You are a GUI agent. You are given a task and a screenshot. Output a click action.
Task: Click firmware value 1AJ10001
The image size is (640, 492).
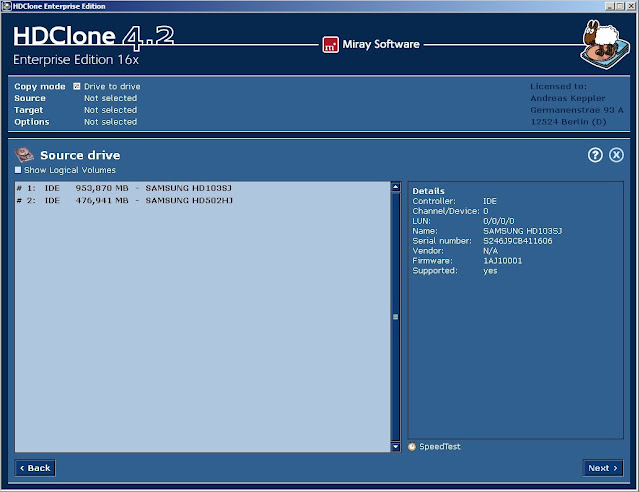coord(502,261)
